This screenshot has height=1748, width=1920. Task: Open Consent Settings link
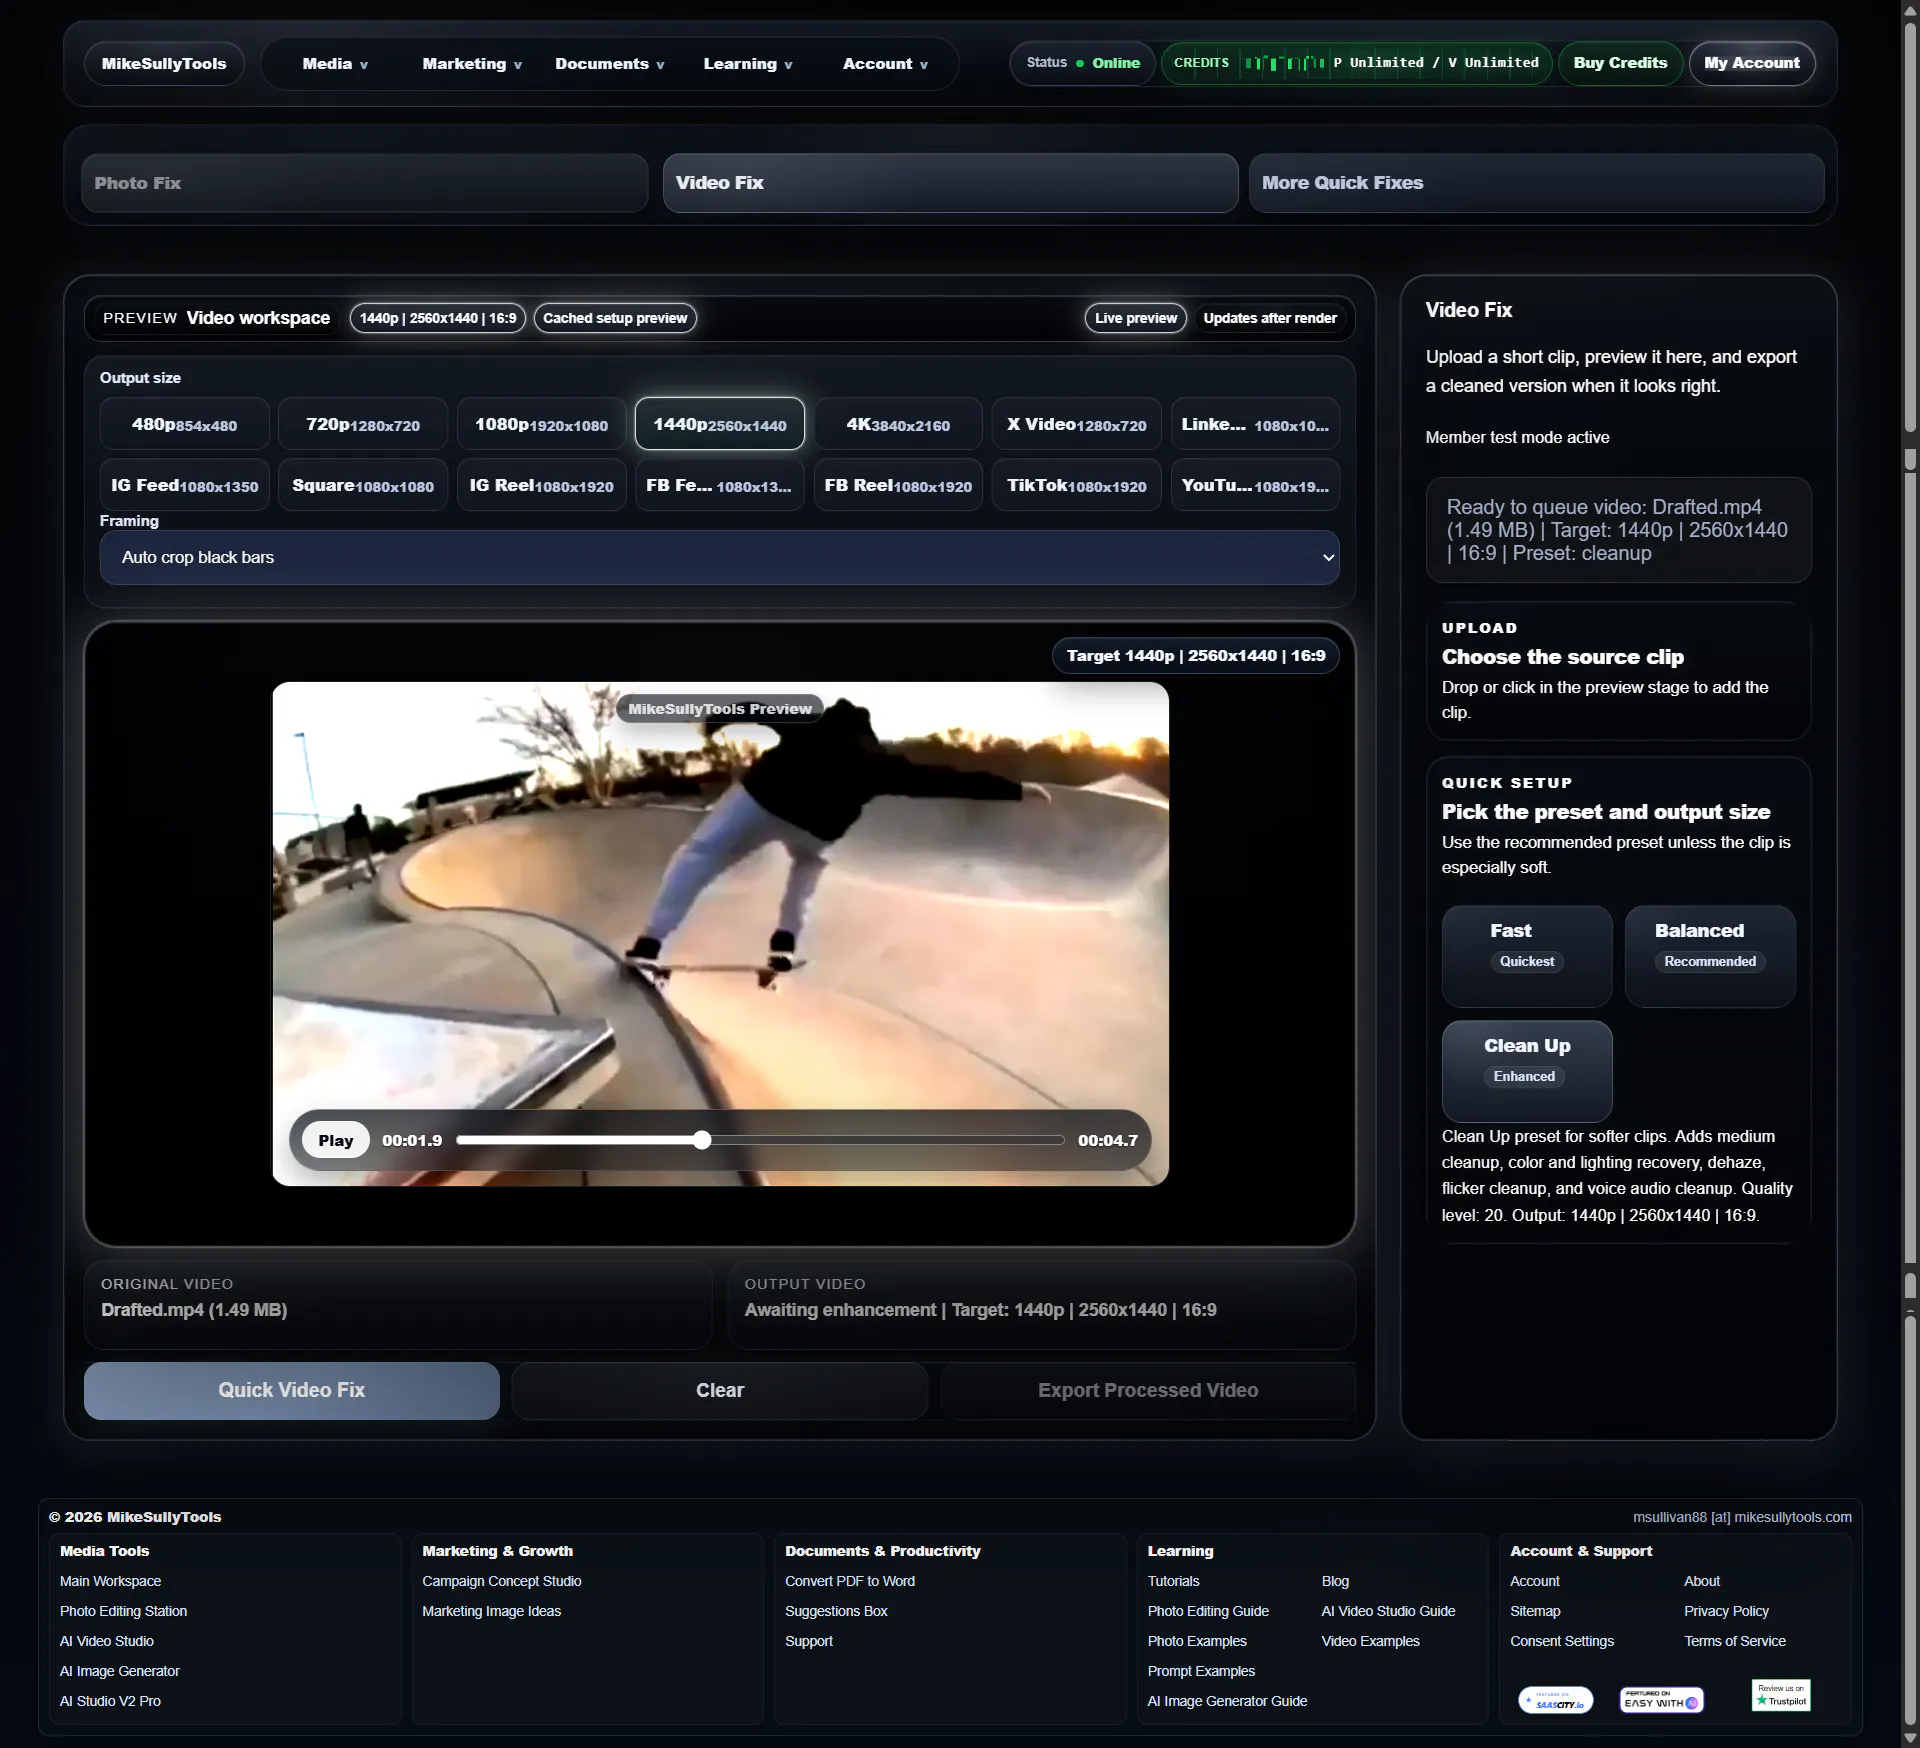coord(1562,1641)
